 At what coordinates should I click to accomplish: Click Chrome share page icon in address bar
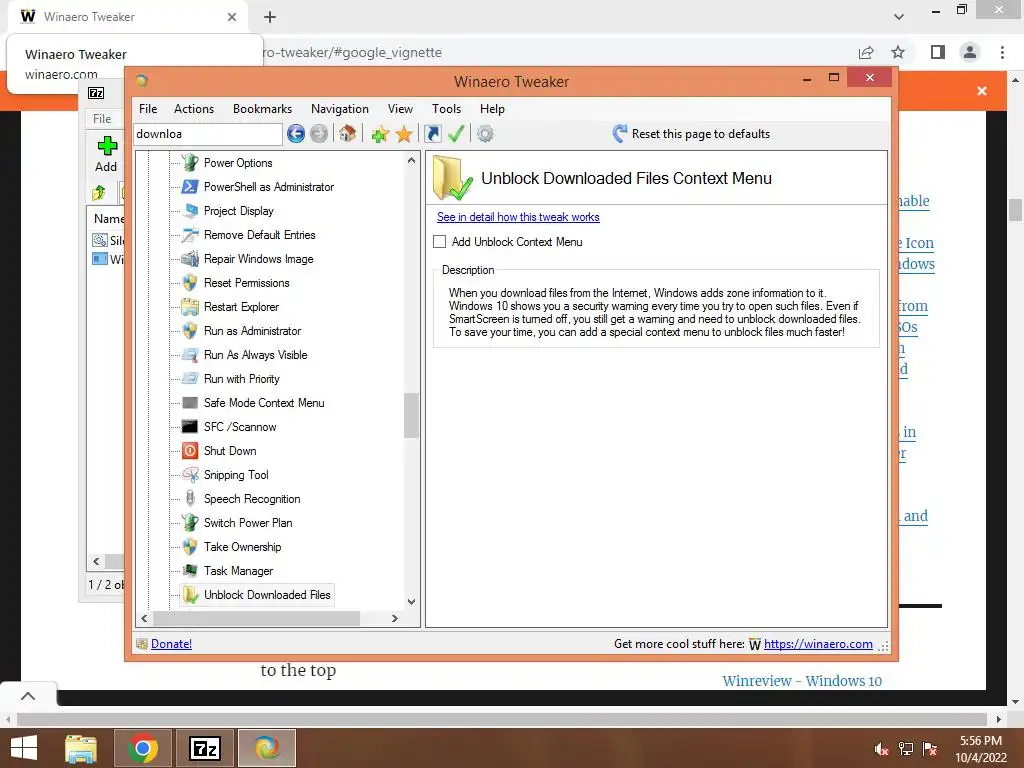pos(866,52)
